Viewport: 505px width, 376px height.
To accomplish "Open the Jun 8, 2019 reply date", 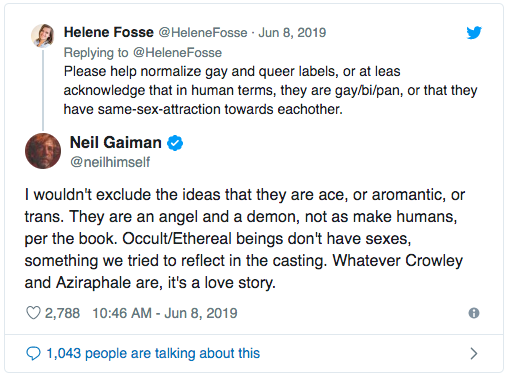I will (292, 33).
